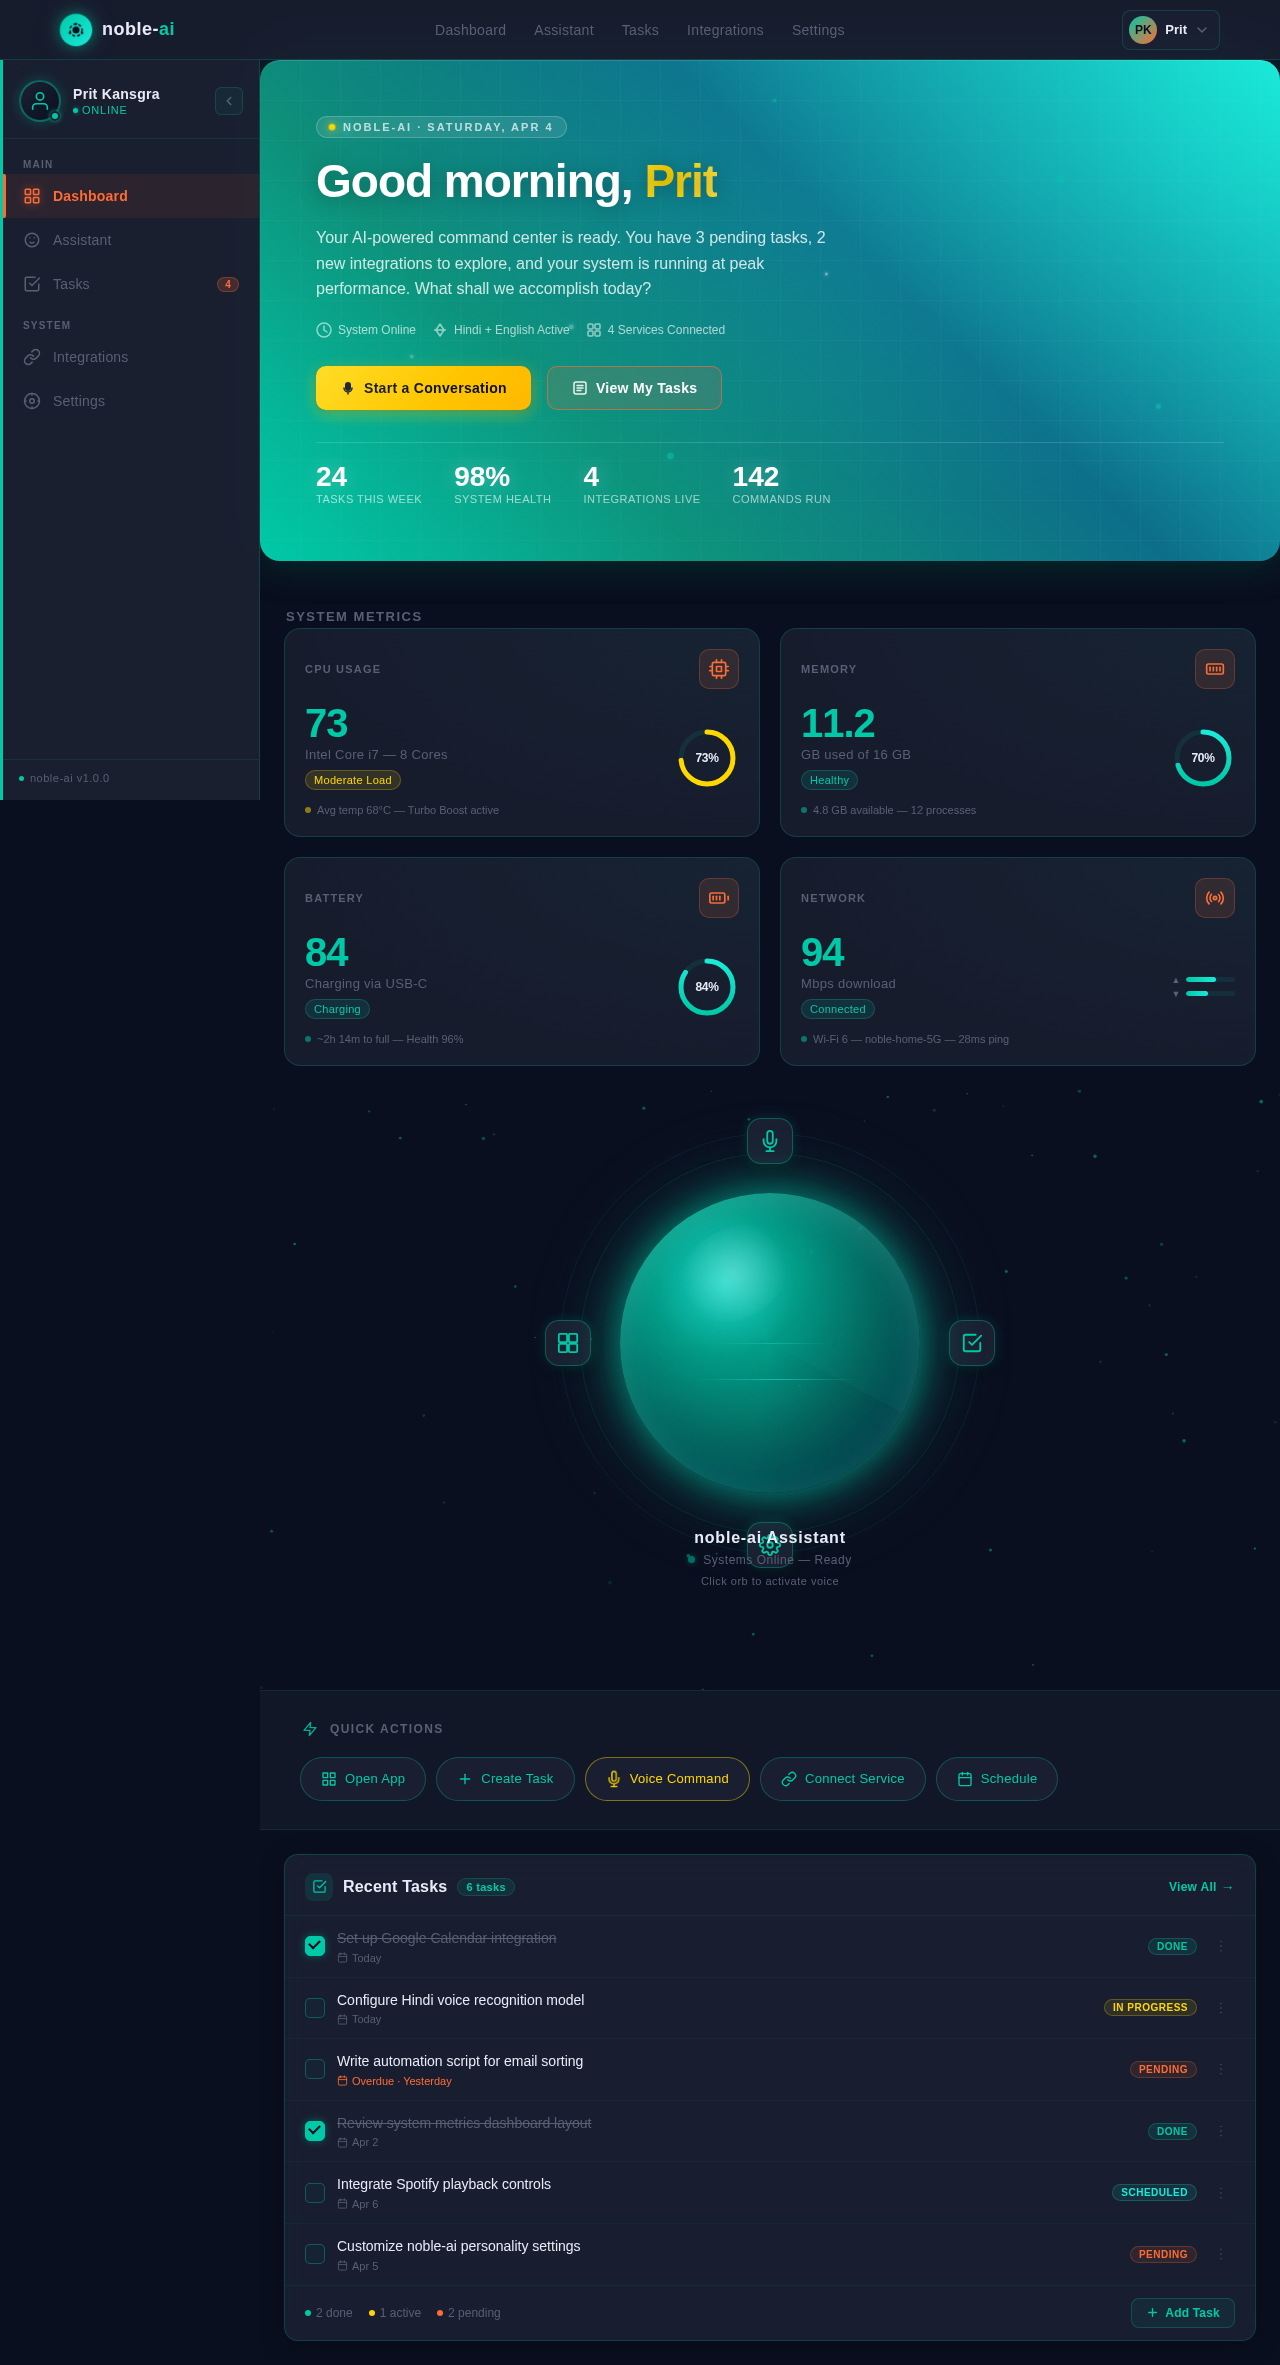
Task: Open options menu for Hindi voice task
Action: [1221, 2008]
